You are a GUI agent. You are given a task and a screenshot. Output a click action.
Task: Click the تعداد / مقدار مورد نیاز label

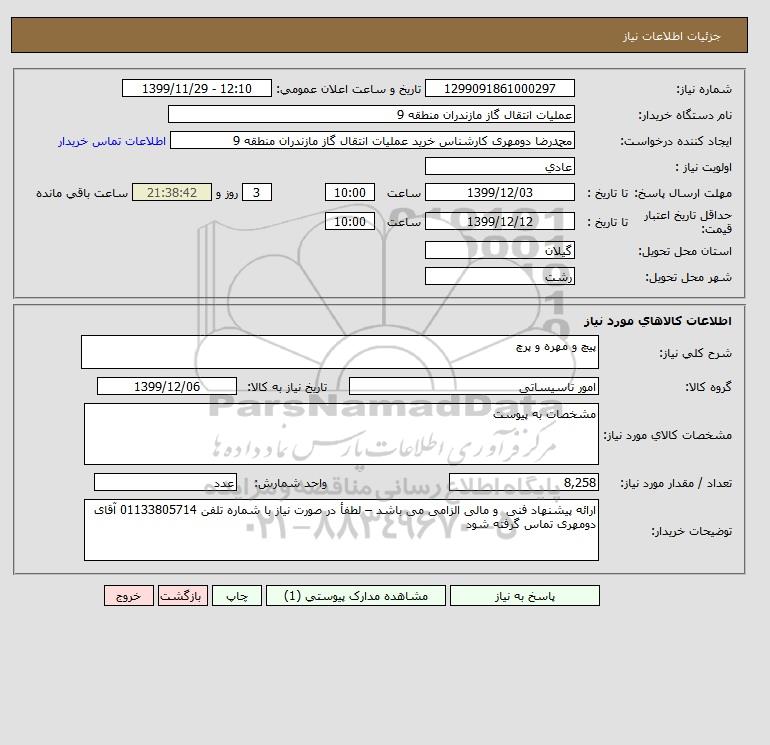click(x=676, y=483)
